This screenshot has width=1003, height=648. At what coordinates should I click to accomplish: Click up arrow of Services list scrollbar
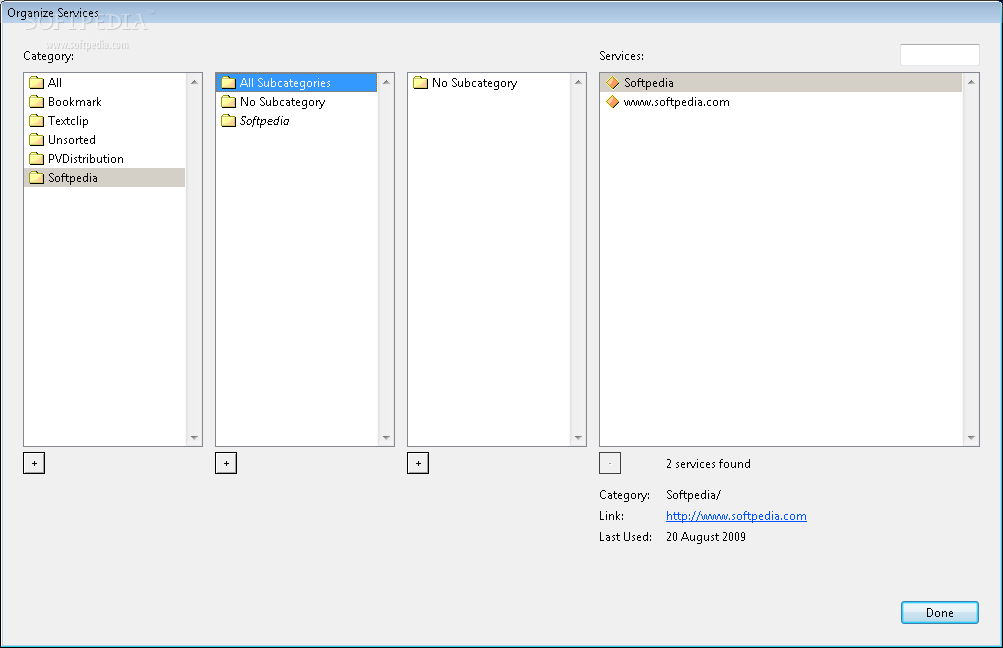pos(971,82)
